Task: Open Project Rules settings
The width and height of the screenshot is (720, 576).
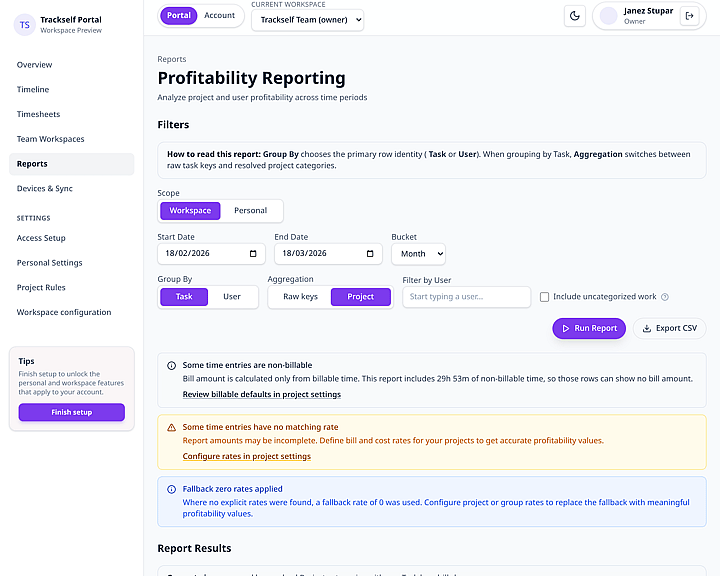Action: [x=41, y=288]
